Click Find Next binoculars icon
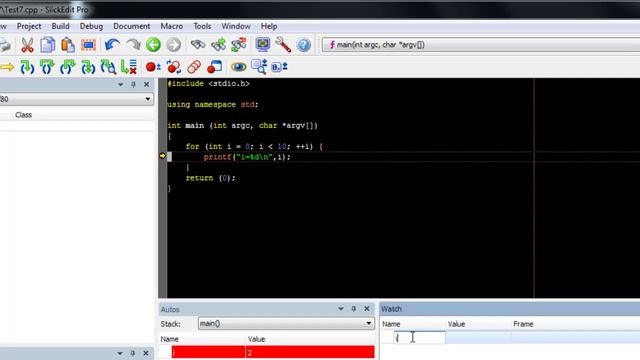Image resolution: width=640 pixels, height=360 pixels. [218, 44]
